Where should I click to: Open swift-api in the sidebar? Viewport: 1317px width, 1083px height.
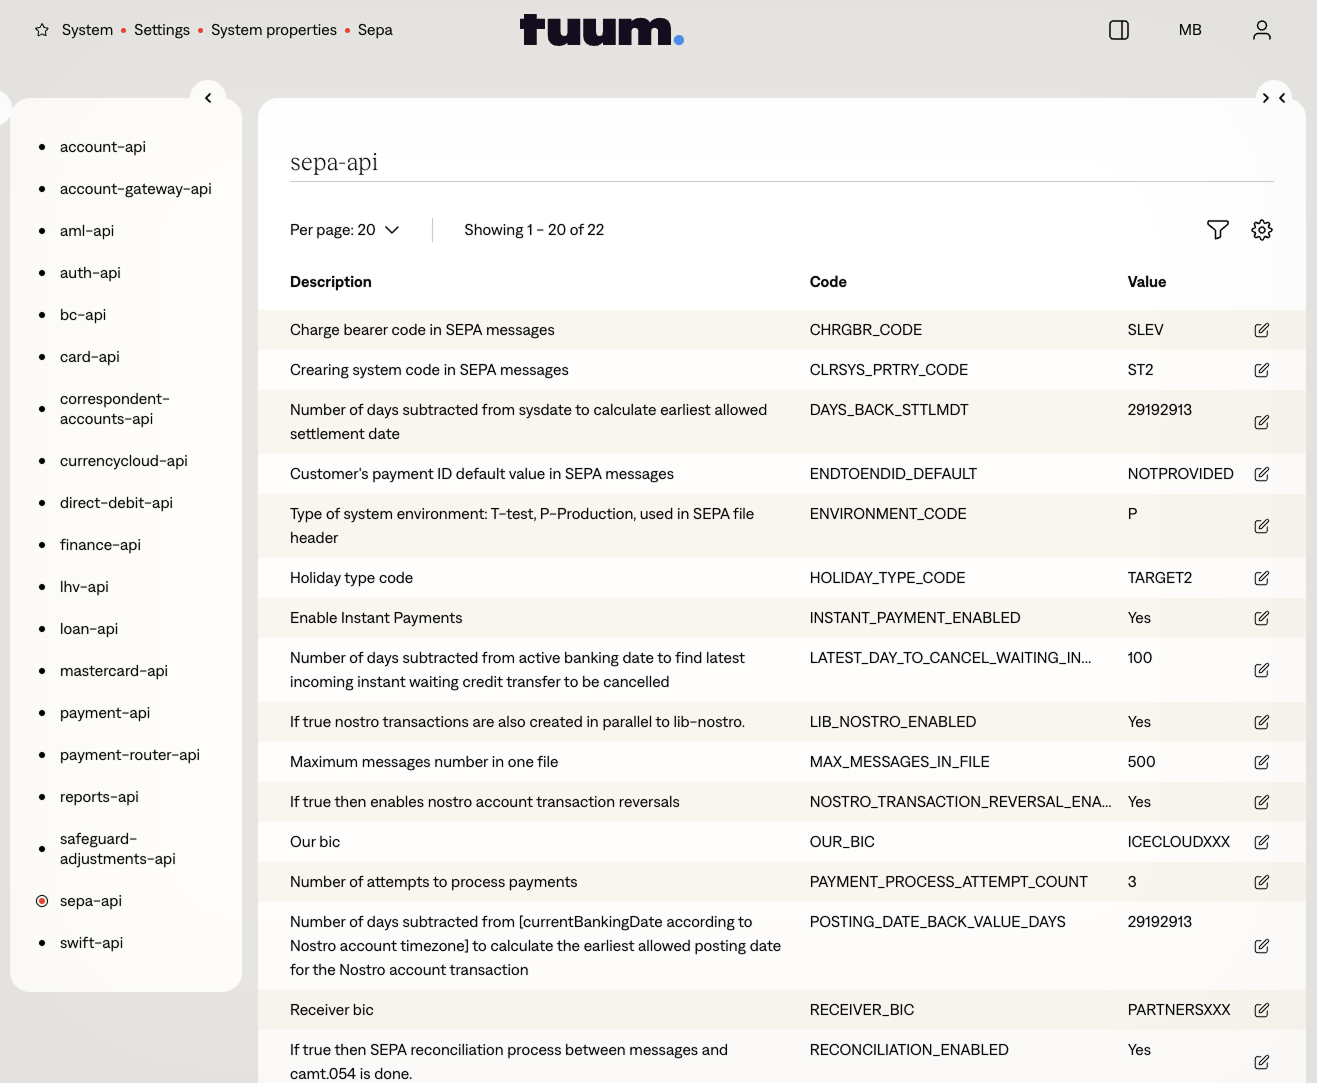point(91,943)
